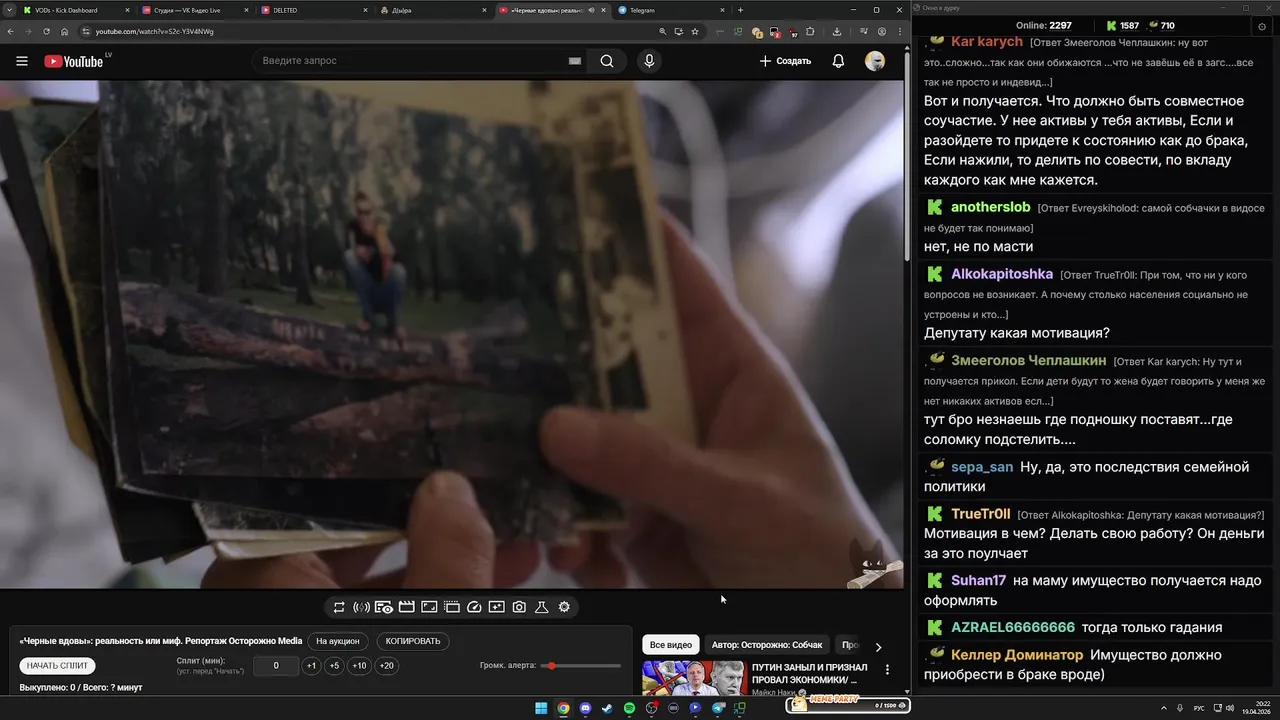Open YouTube notifications bell
The height and width of the screenshot is (720, 1280).
pyautogui.click(x=838, y=61)
